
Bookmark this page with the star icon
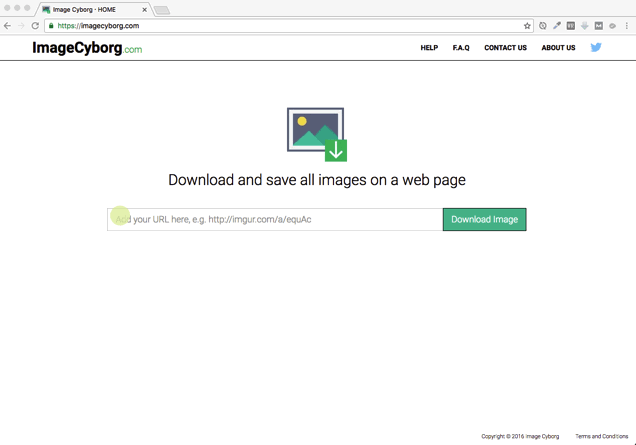coord(527,26)
